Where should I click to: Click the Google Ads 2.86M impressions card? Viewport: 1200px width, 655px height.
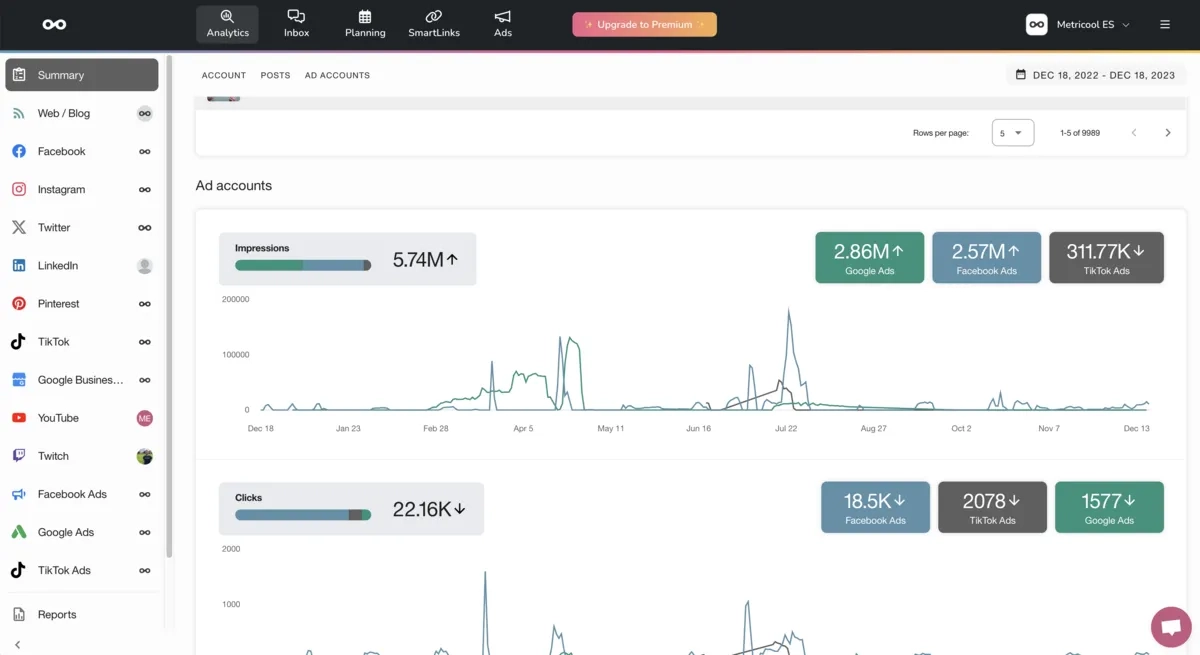click(870, 258)
